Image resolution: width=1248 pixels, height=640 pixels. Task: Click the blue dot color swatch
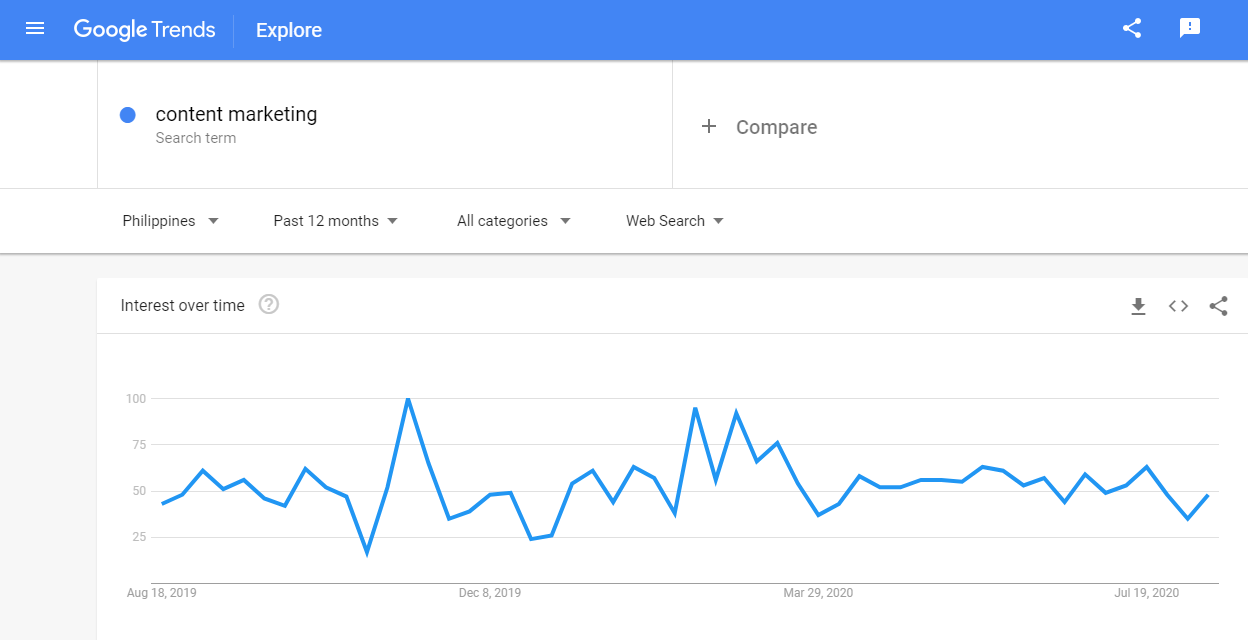[127, 115]
